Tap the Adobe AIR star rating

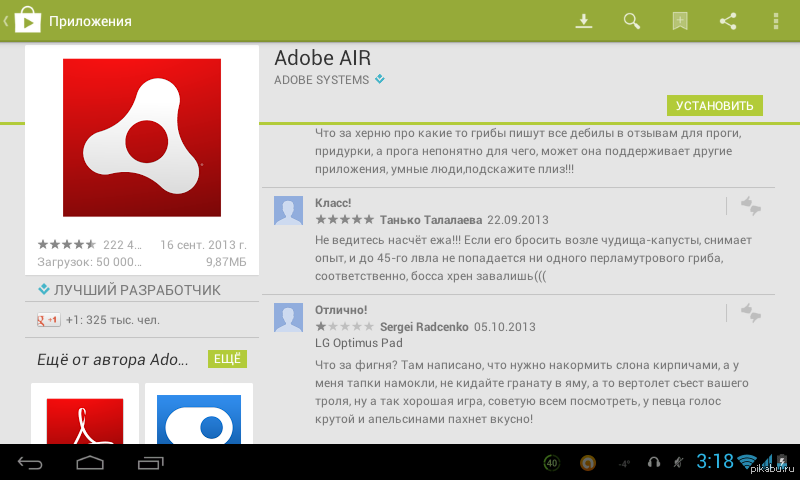click(x=66, y=245)
